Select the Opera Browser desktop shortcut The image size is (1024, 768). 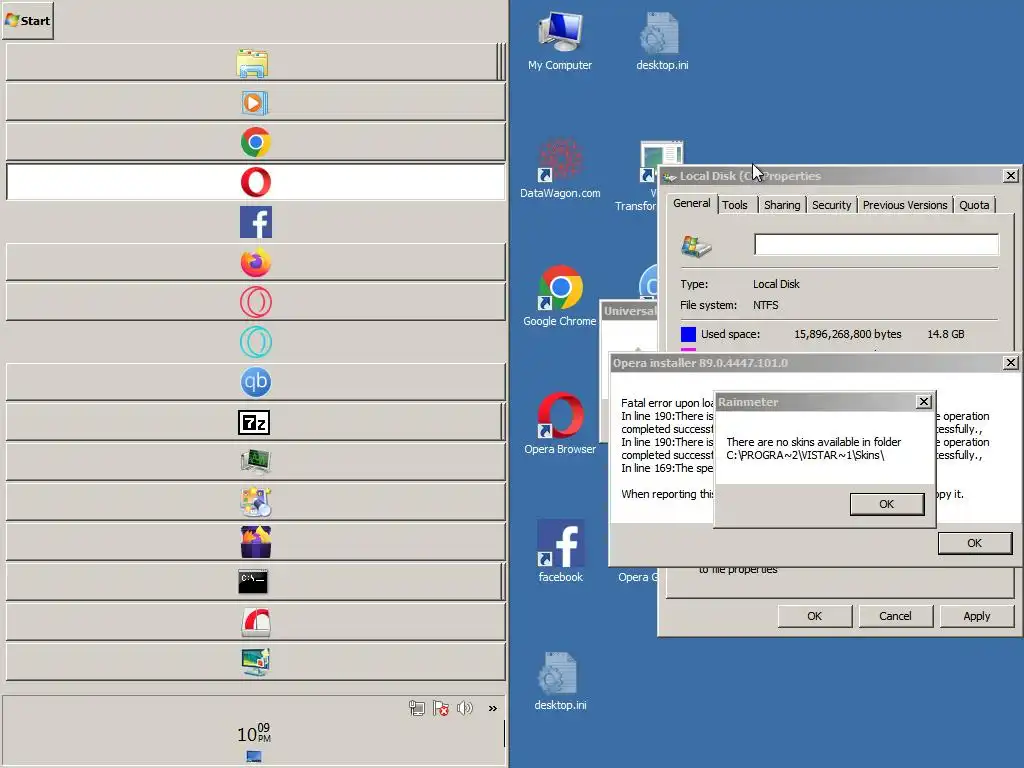tap(560, 424)
